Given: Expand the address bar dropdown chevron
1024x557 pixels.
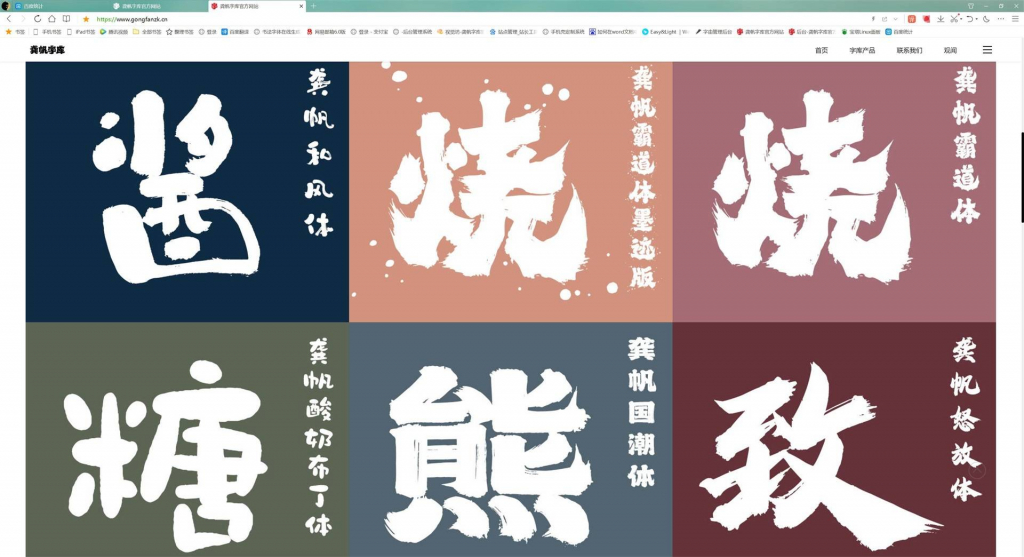Looking at the screenshot, I should coord(895,19).
